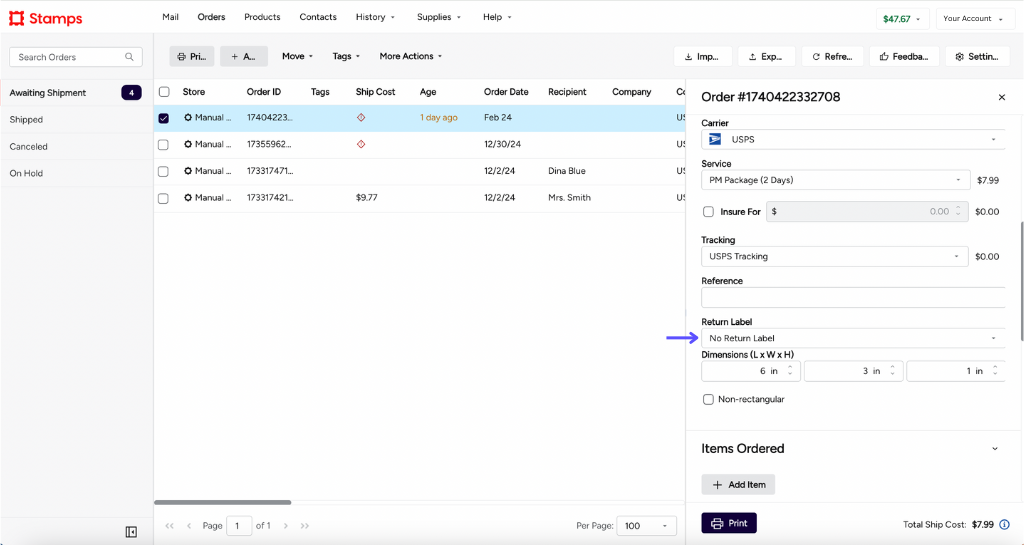Go to the last page arrow
This screenshot has width=1024, height=545.
click(304, 525)
